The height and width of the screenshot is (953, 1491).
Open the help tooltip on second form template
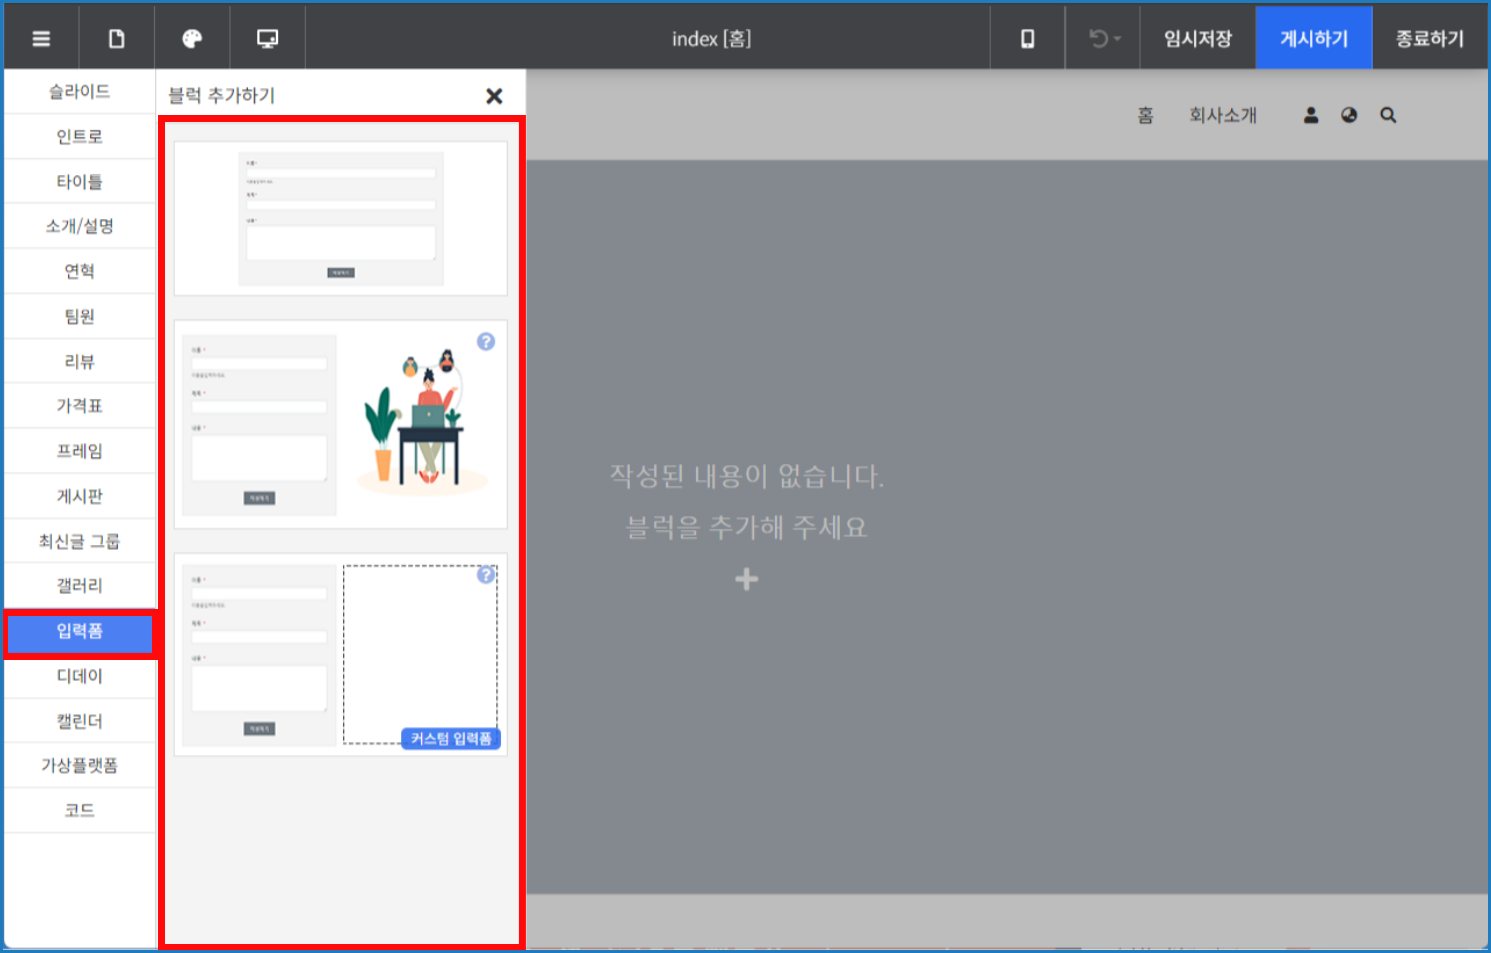tap(486, 342)
